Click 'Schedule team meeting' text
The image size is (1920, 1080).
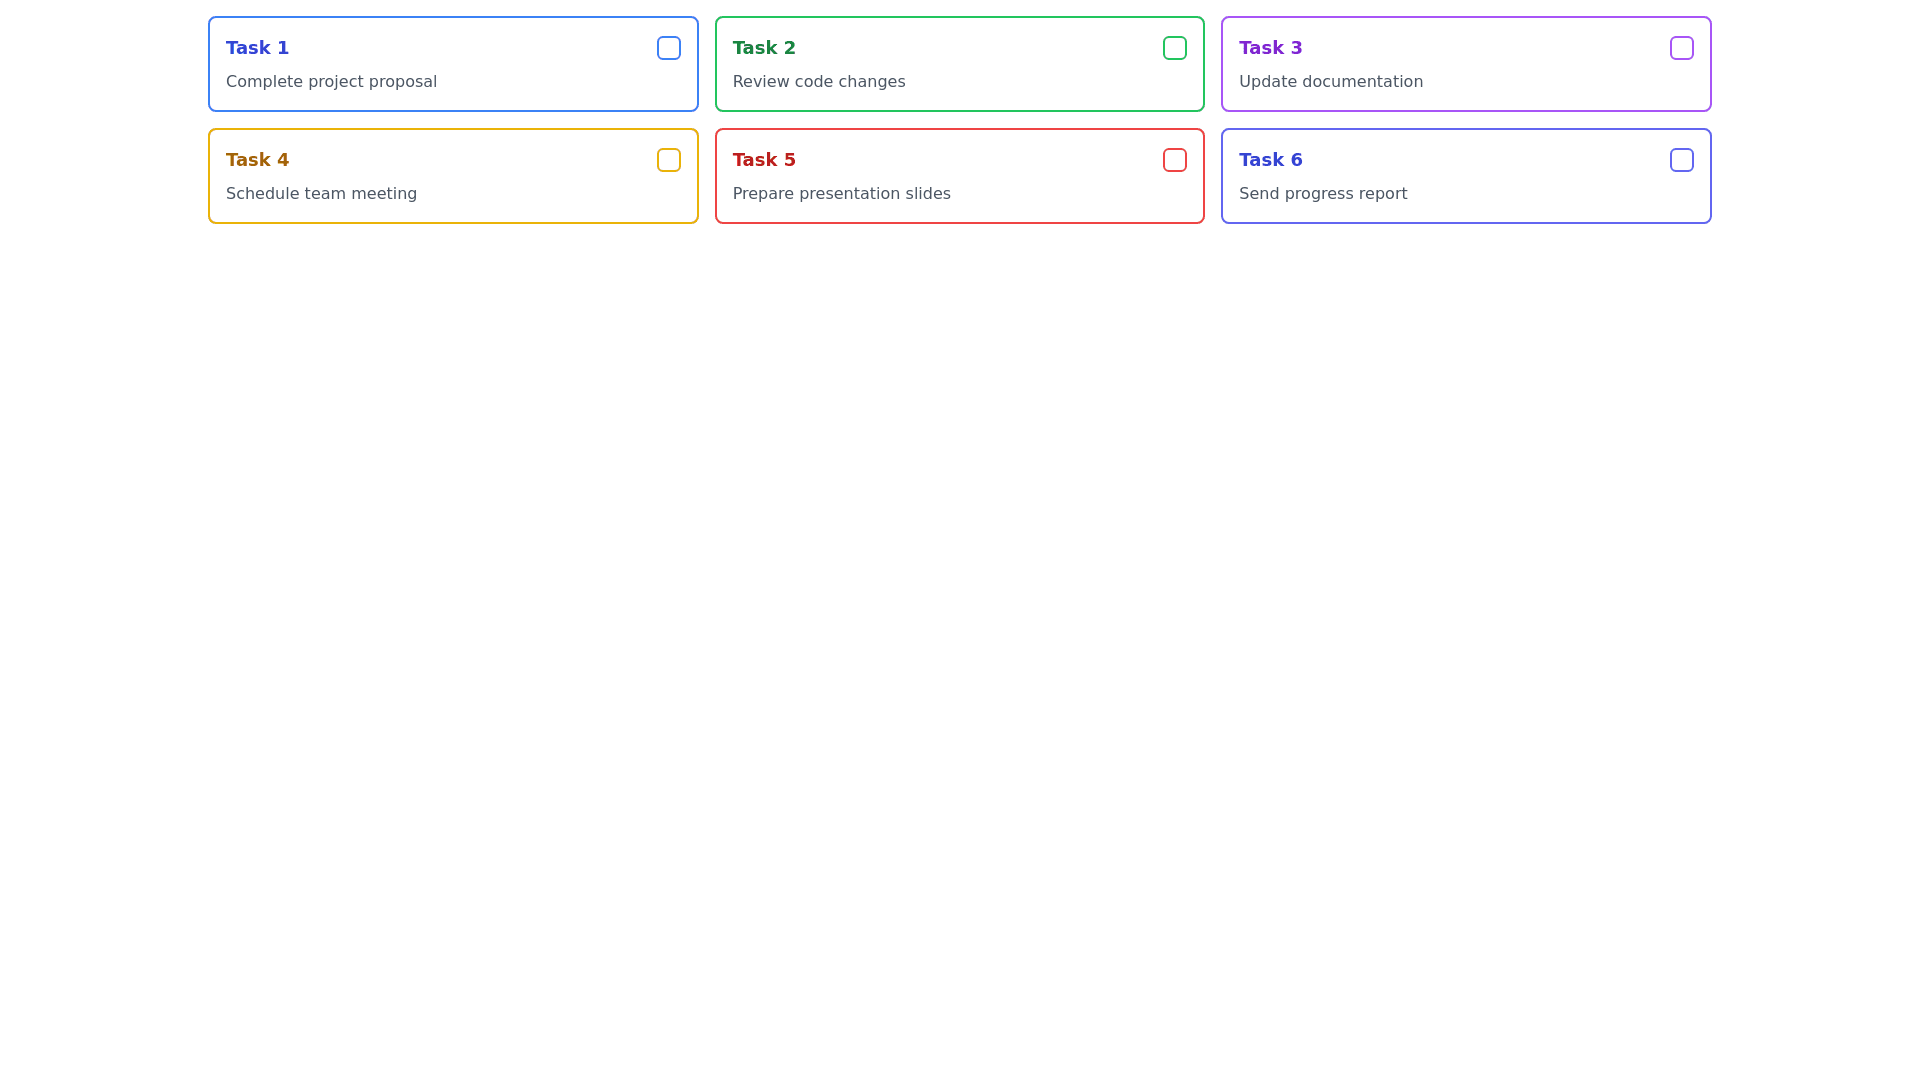[321, 194]
